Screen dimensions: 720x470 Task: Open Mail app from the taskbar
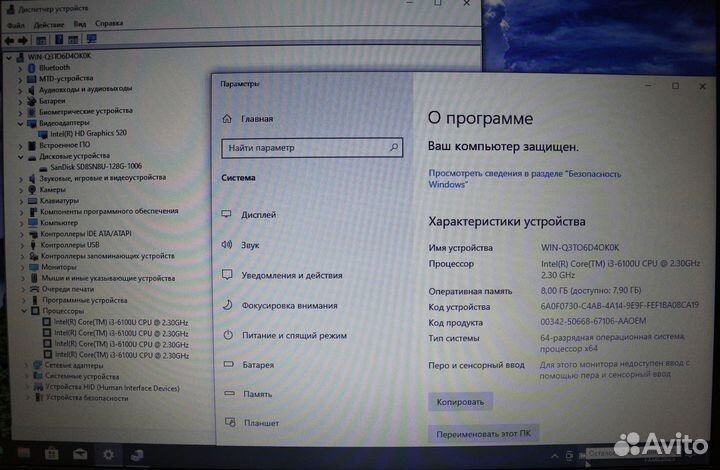[x=80, y=455]
